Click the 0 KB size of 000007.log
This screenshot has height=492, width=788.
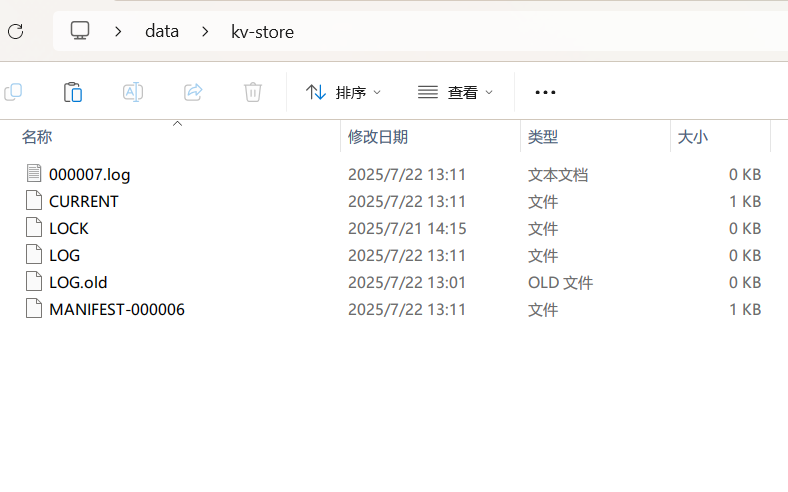click(x=745, y=174)
